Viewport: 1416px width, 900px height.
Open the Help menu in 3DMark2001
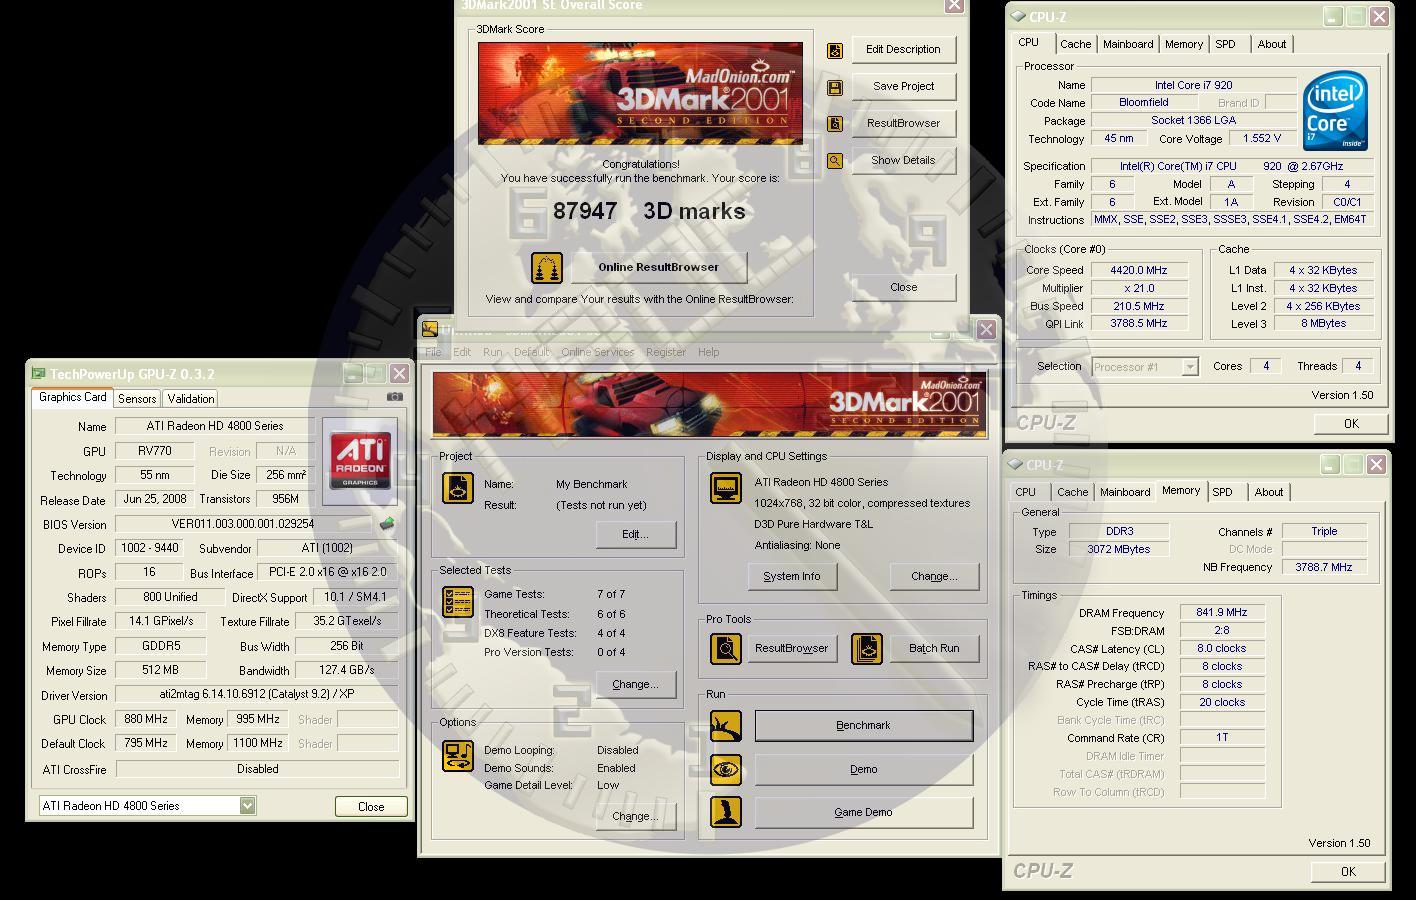pos(708,352)
